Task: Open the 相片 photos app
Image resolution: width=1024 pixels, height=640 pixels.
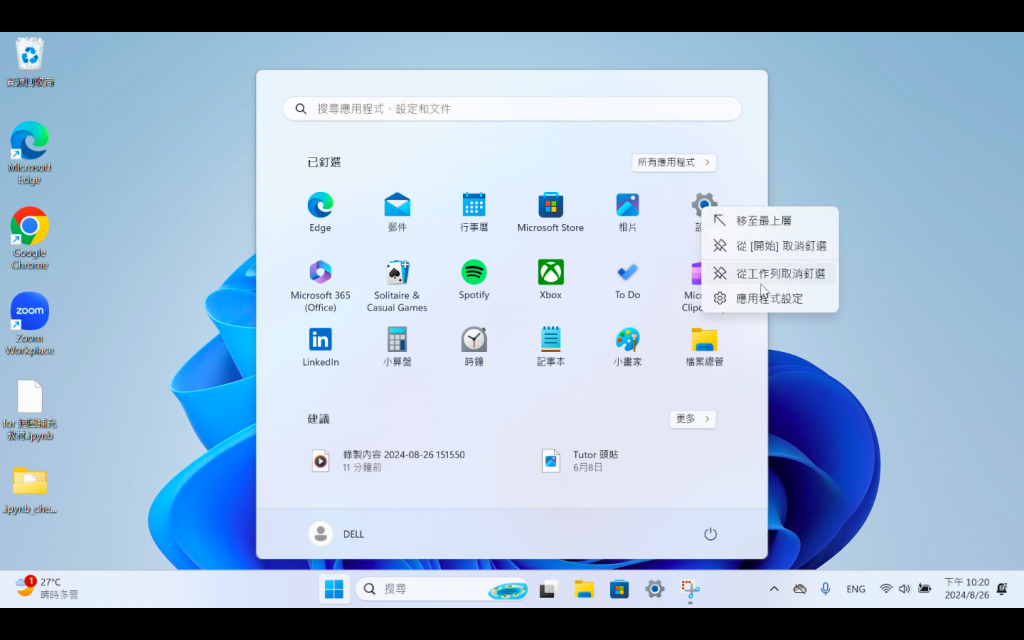Action: tap(627, 212)
